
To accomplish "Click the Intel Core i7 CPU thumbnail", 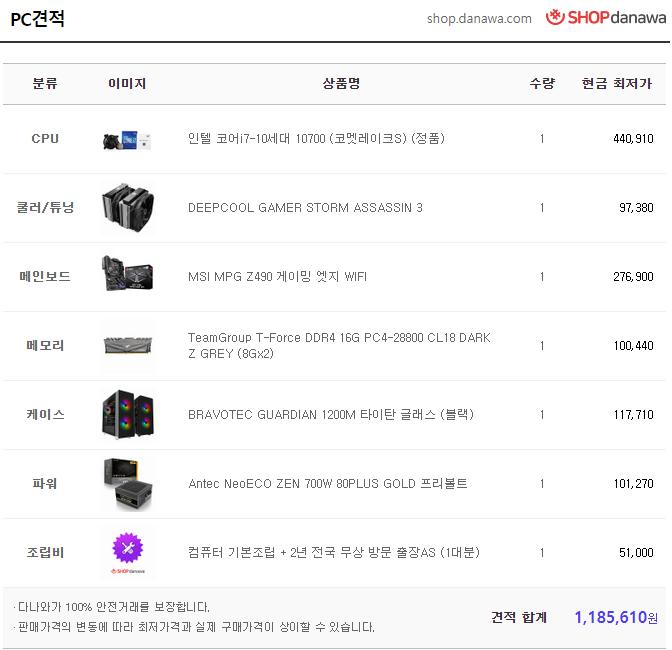I will point(128,140).
